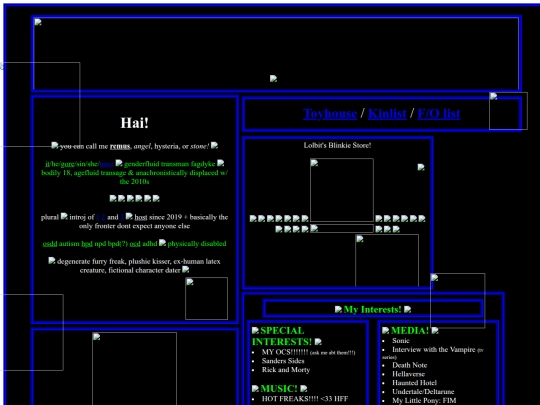Follow introject link '1'
Screen dimensions: 540x405
(x=98, y=217)
